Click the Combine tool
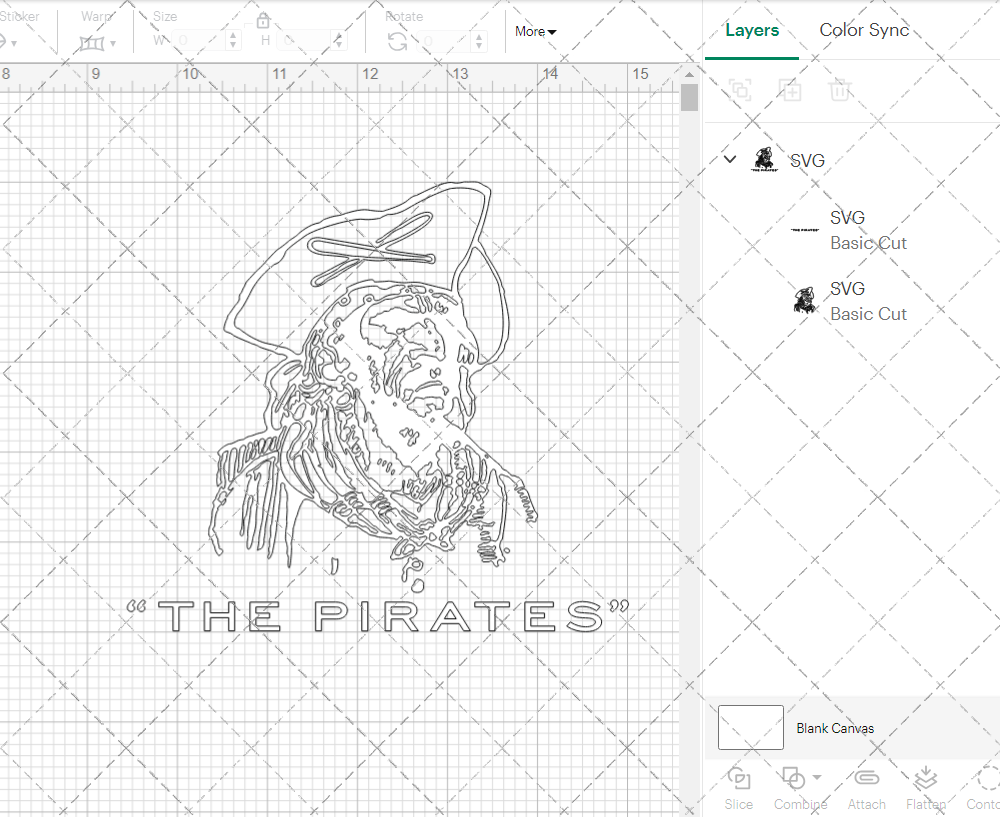The height and width of the screenshot is (817, 1000). pos(800,788)
